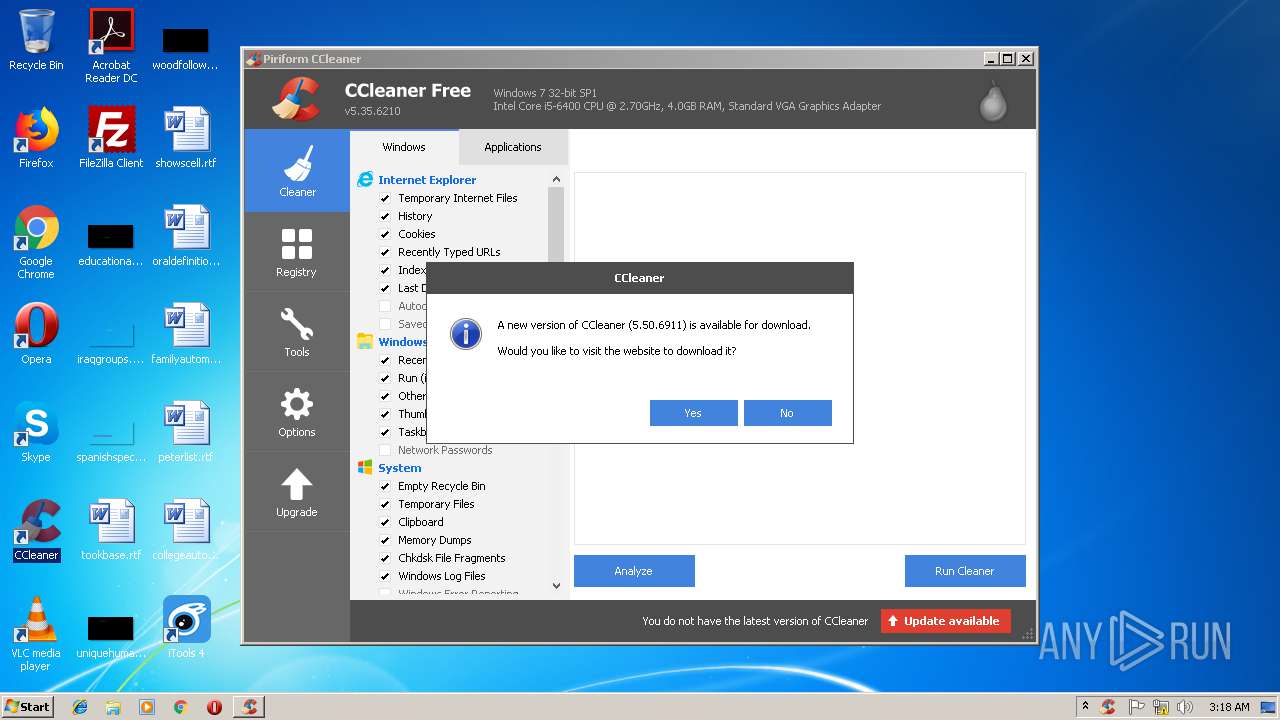
Task: Uncheck Empty Recycle Bin checkbox
Action: [385, 486]
